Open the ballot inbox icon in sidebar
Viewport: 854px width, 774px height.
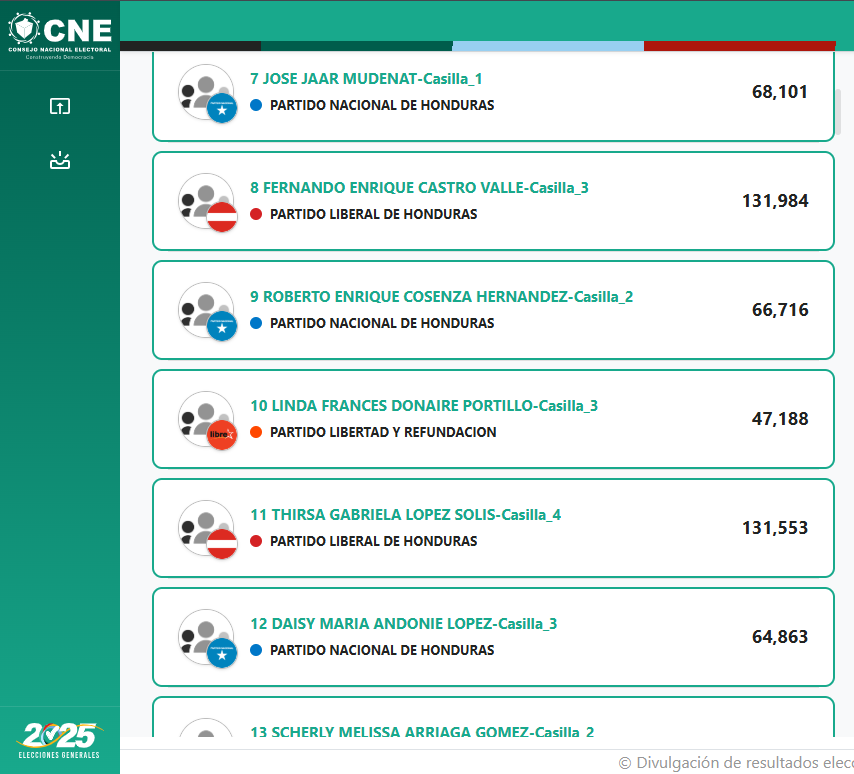[60, 161]
